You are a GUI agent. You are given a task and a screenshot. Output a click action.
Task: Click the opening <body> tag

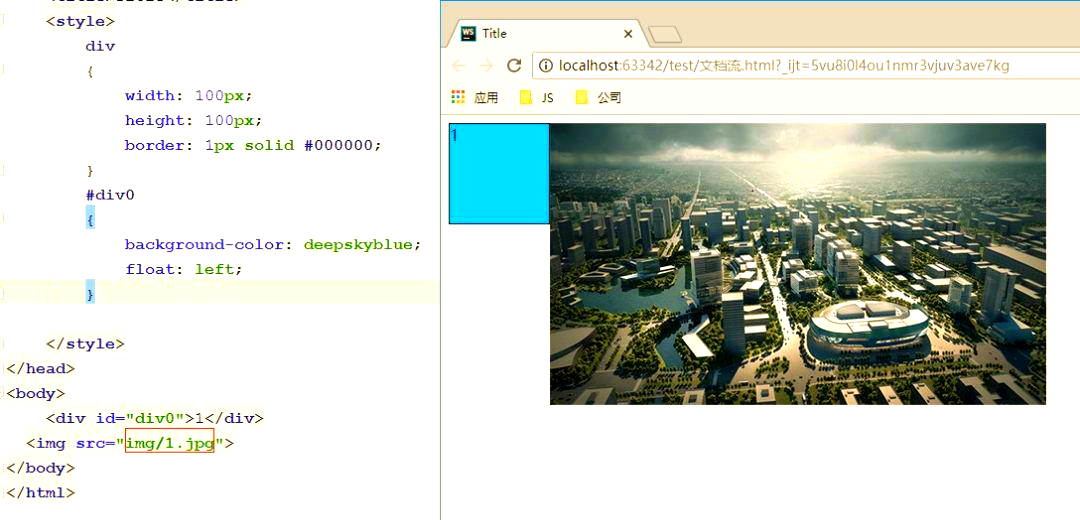pos(36,393)
